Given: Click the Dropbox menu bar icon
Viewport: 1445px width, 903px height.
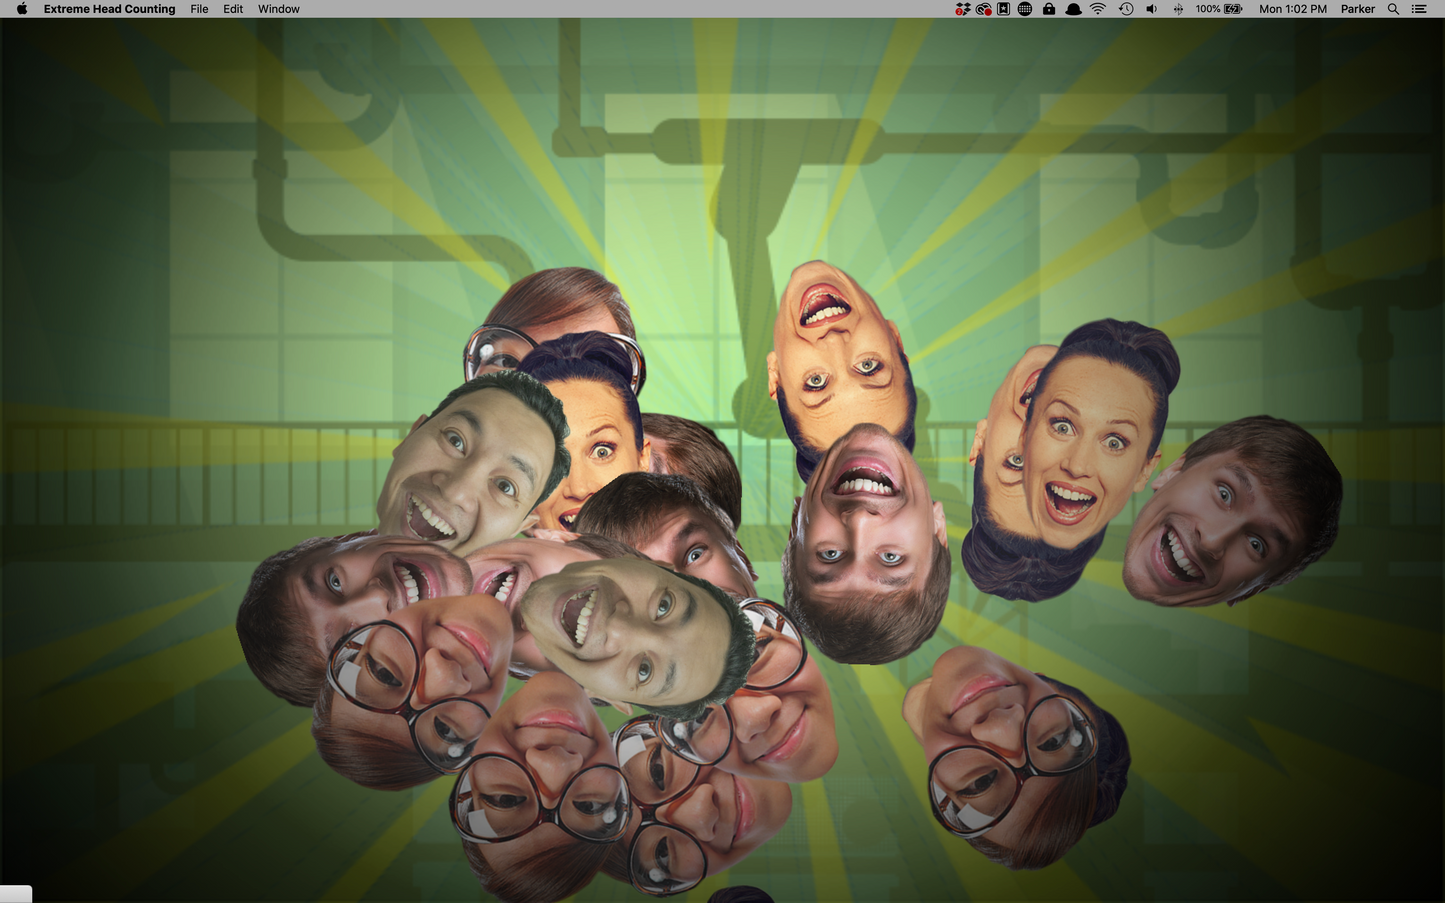Looking at the screenshot, I should pyautogui.click(x=963, y=9).
